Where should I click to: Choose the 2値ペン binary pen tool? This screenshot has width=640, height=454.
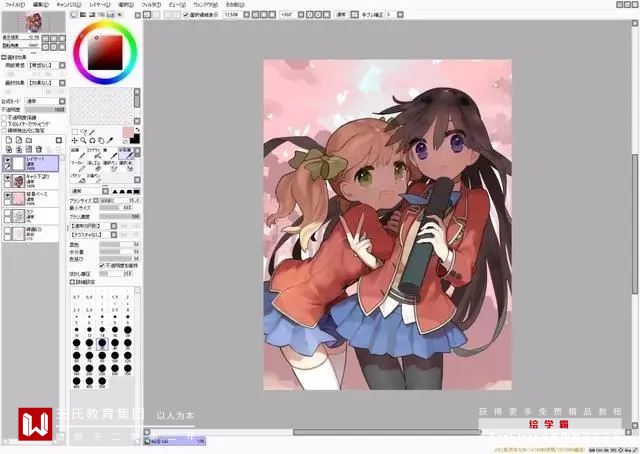pyautogui.click(x=93, y=178)
